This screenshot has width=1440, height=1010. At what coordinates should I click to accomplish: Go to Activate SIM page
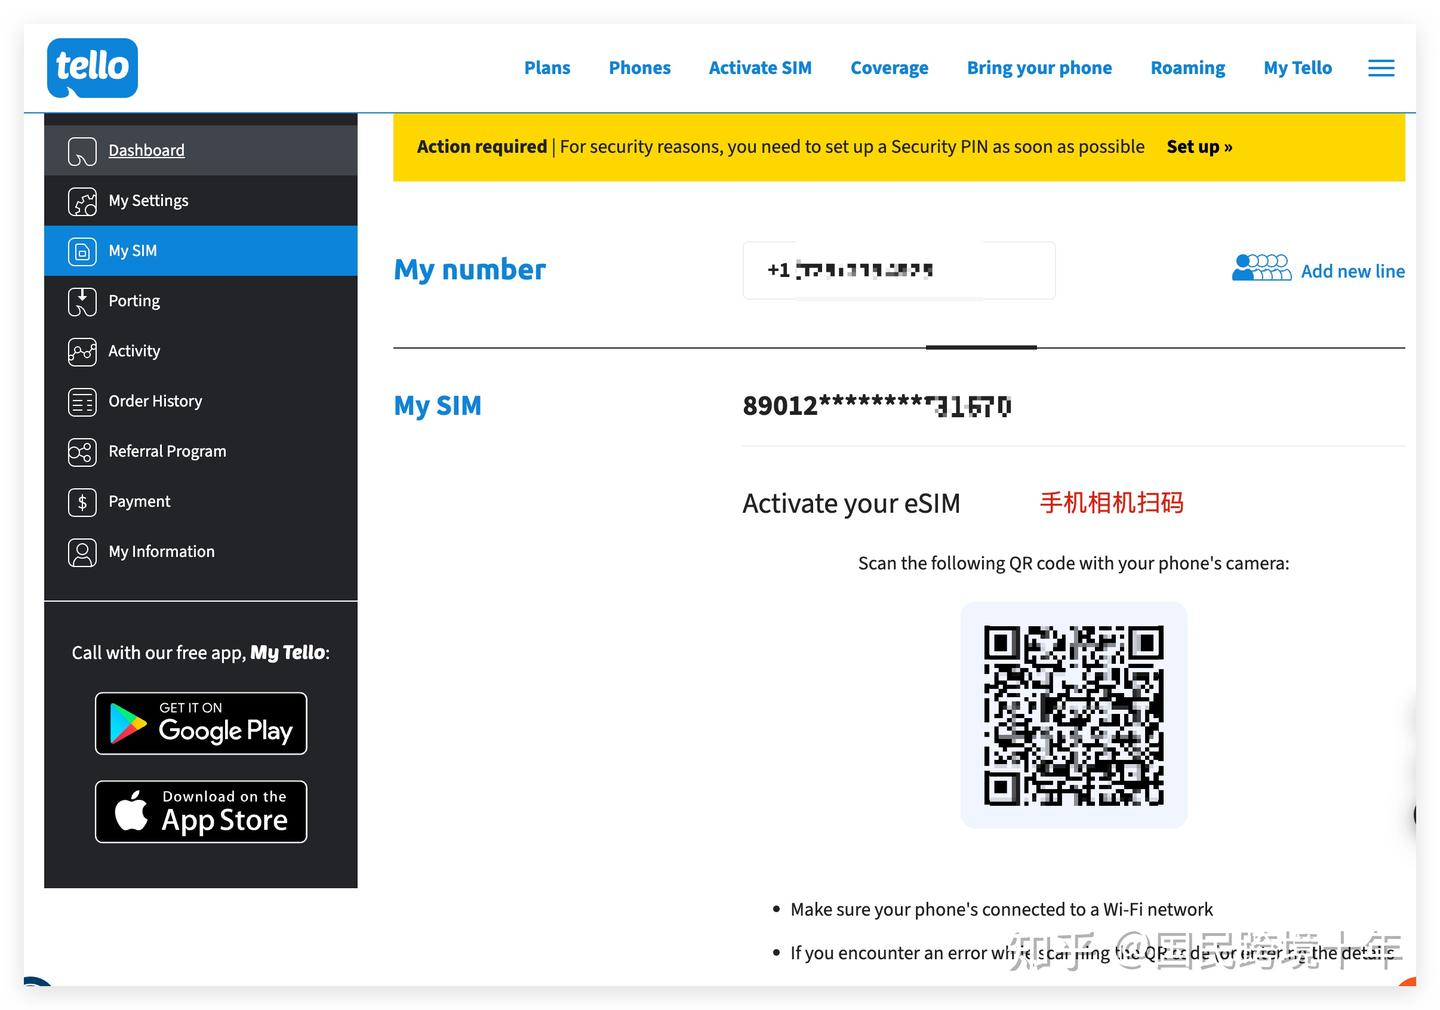coord(760,68)
